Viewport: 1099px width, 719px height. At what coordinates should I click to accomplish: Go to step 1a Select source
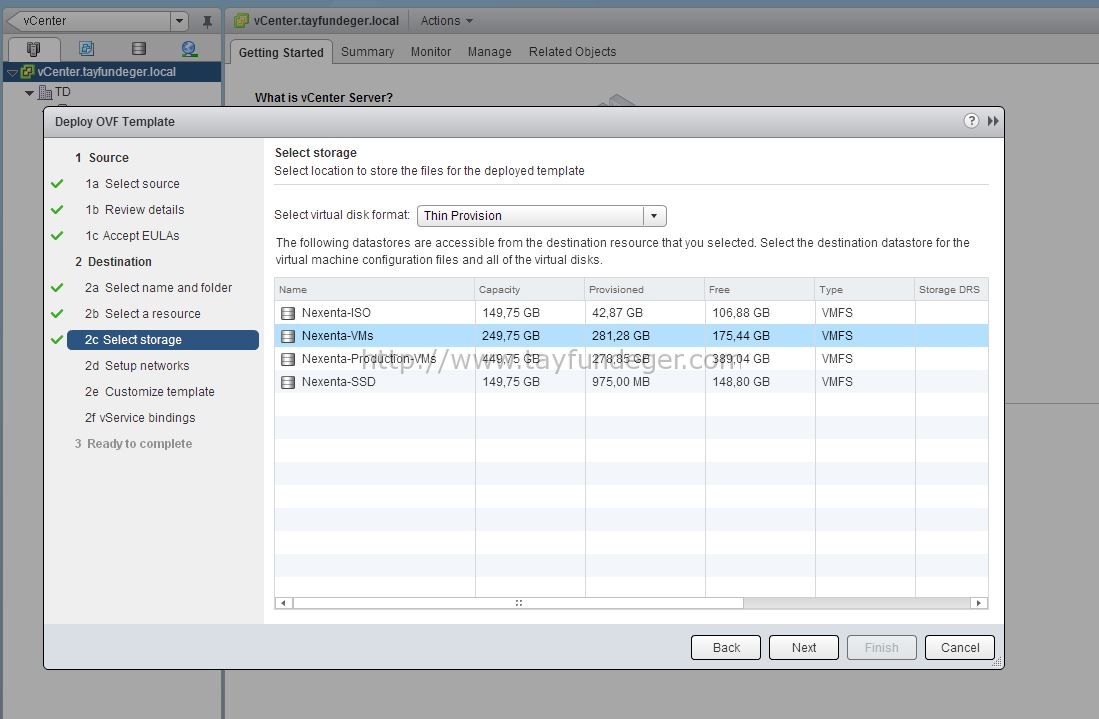pos(132,184)
